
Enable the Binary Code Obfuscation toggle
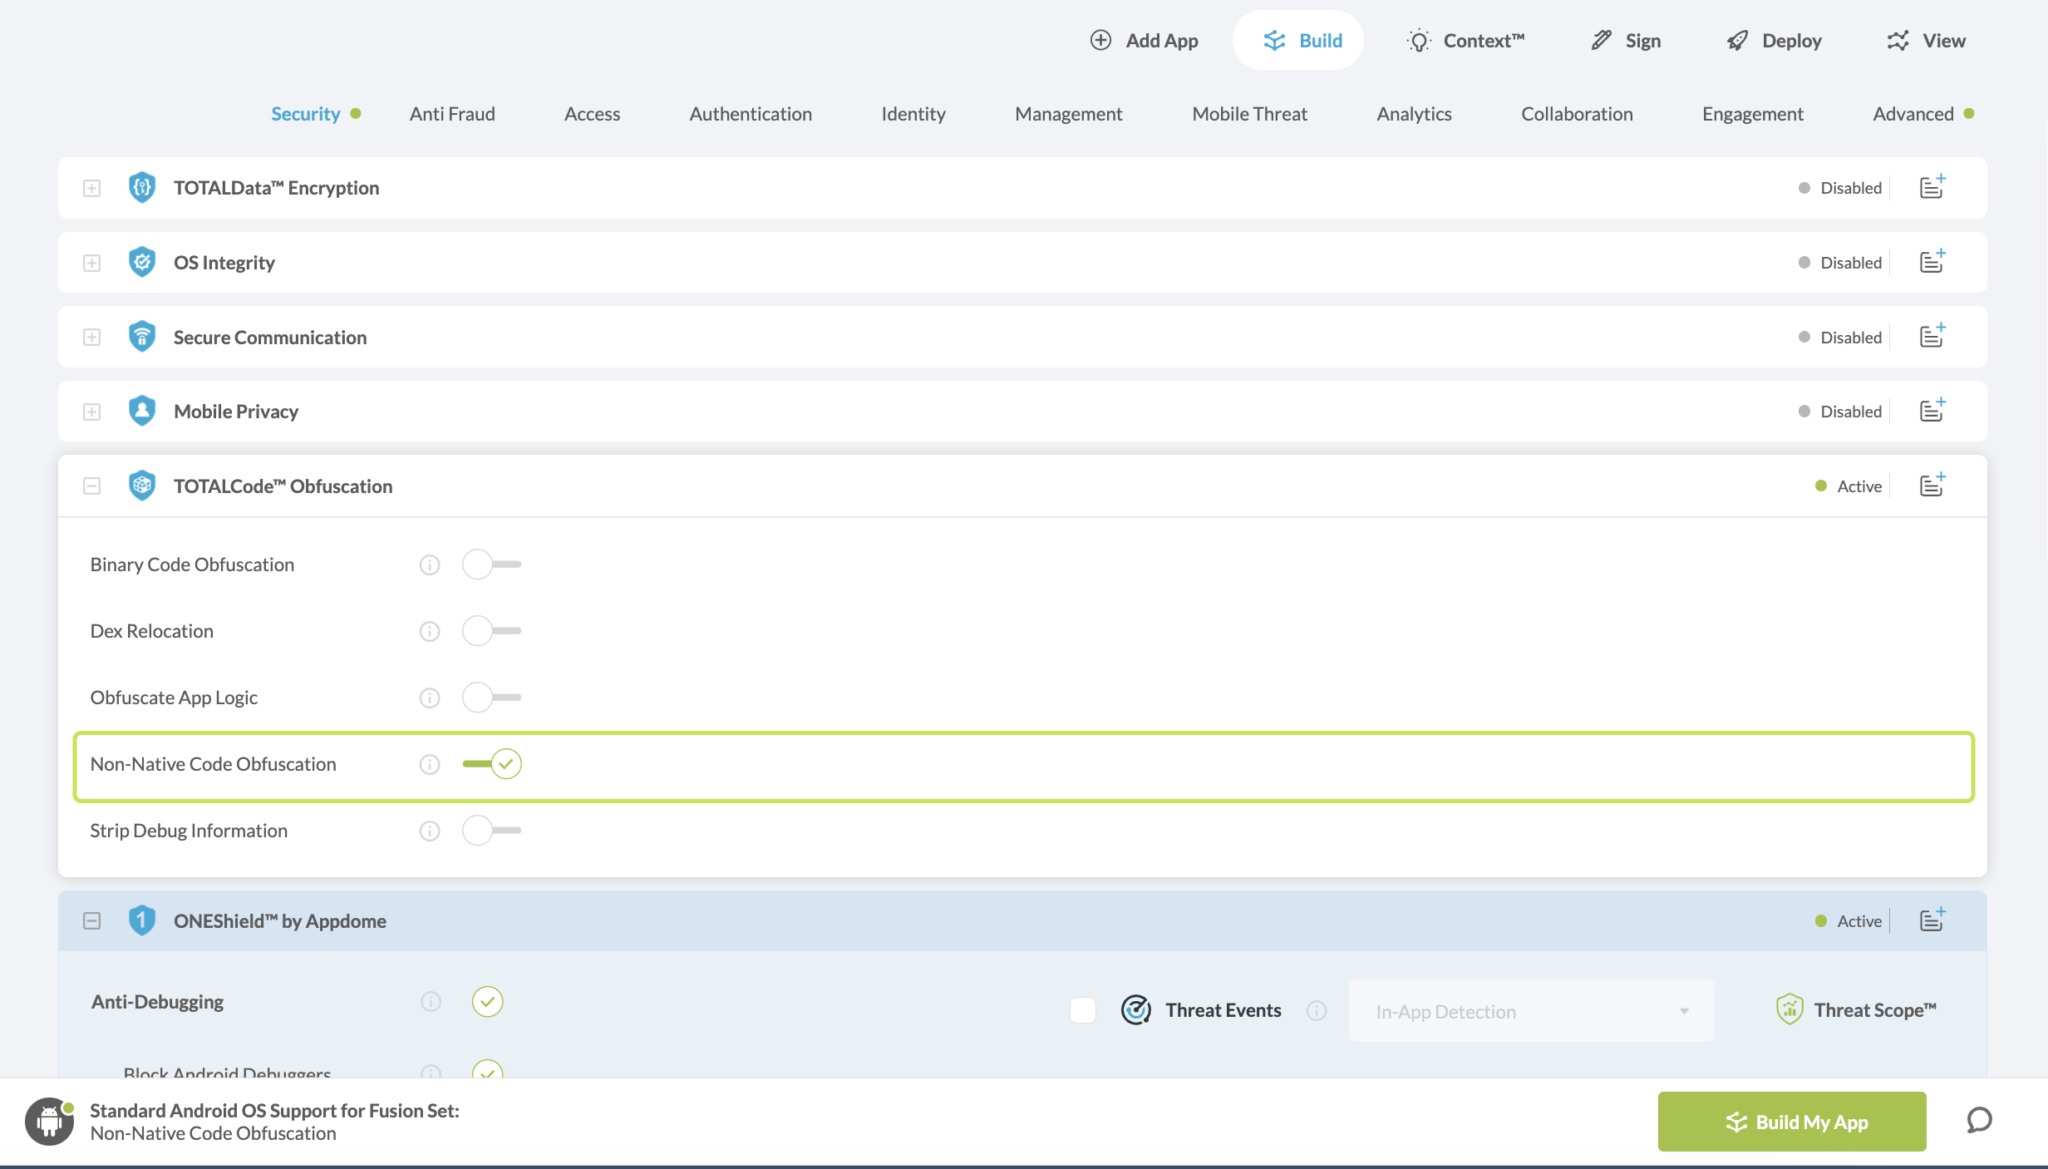[x=491, y=564]
